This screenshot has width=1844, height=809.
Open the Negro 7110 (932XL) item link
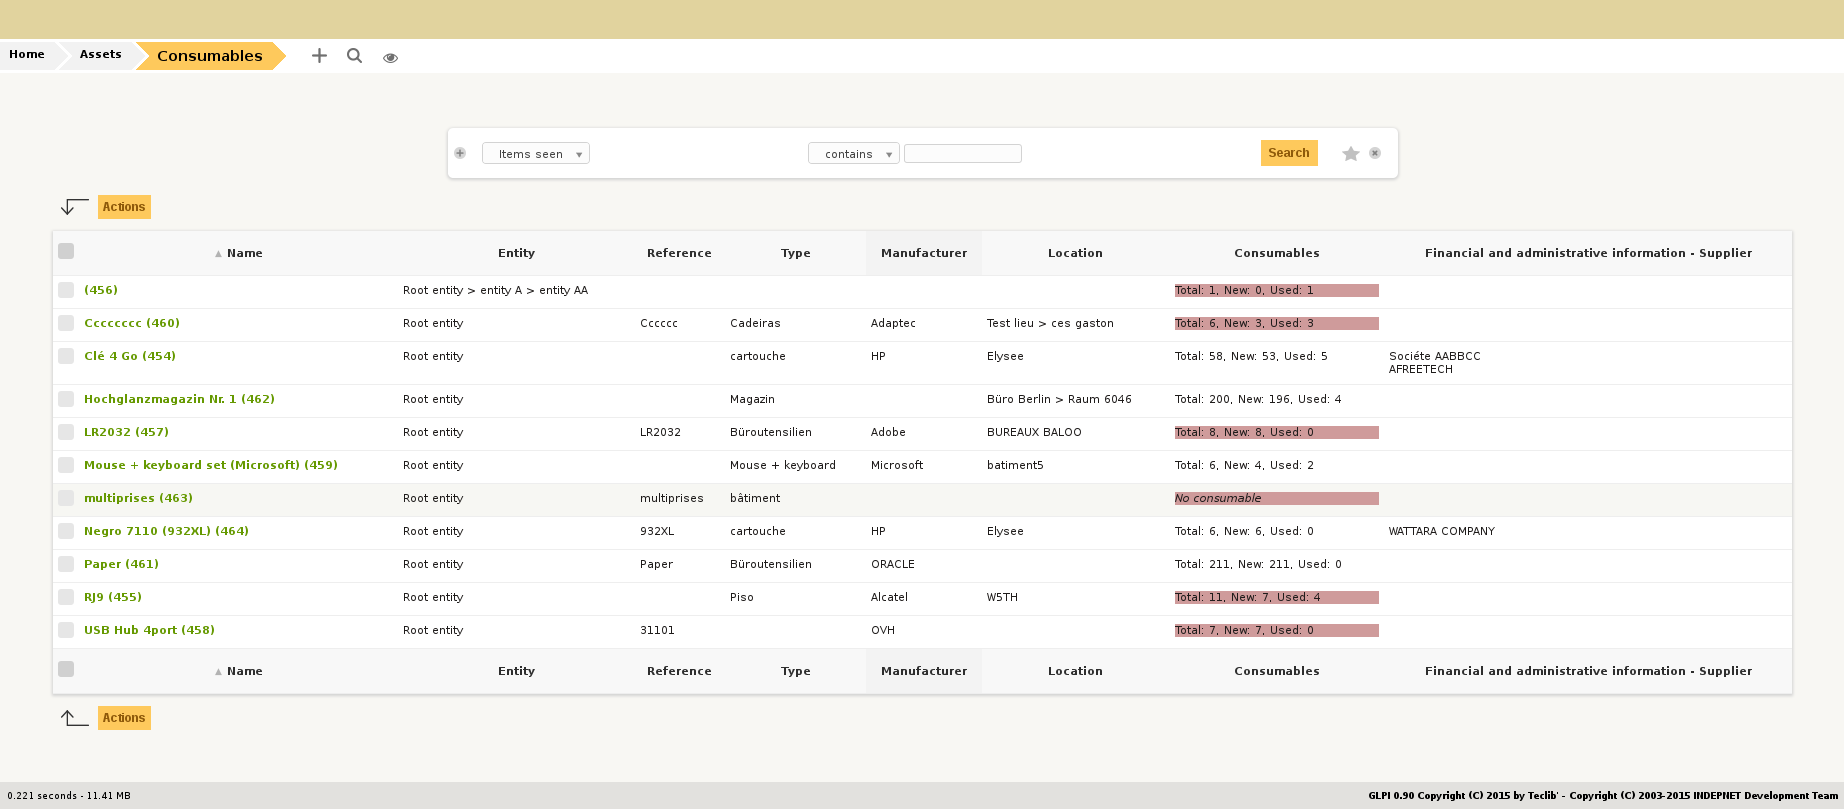tap(166, 531)
